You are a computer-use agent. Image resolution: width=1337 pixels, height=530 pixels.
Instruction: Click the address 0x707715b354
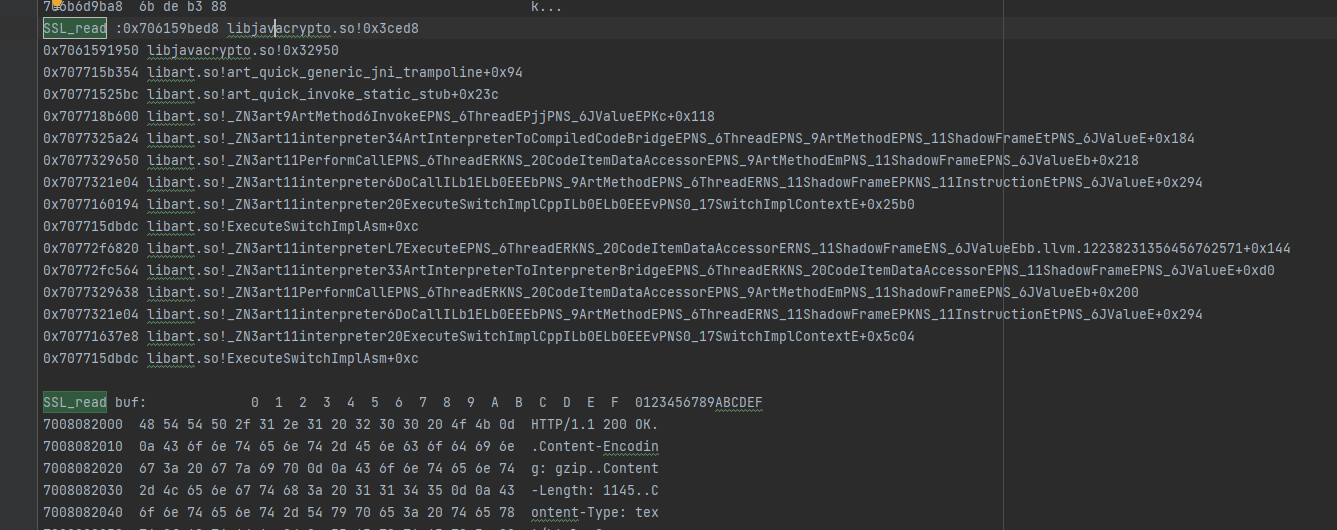pyautogui.click(x=91, y=72)
